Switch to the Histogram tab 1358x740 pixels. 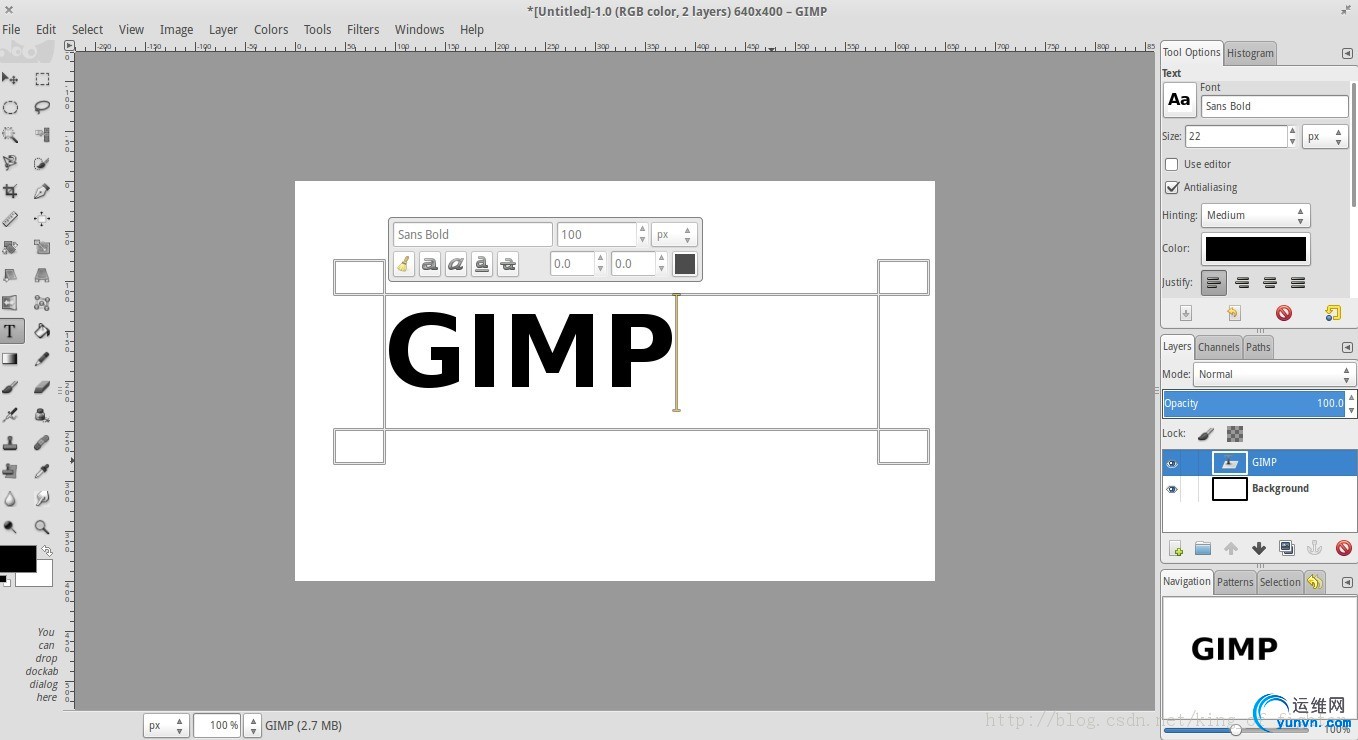point(1250,53)
